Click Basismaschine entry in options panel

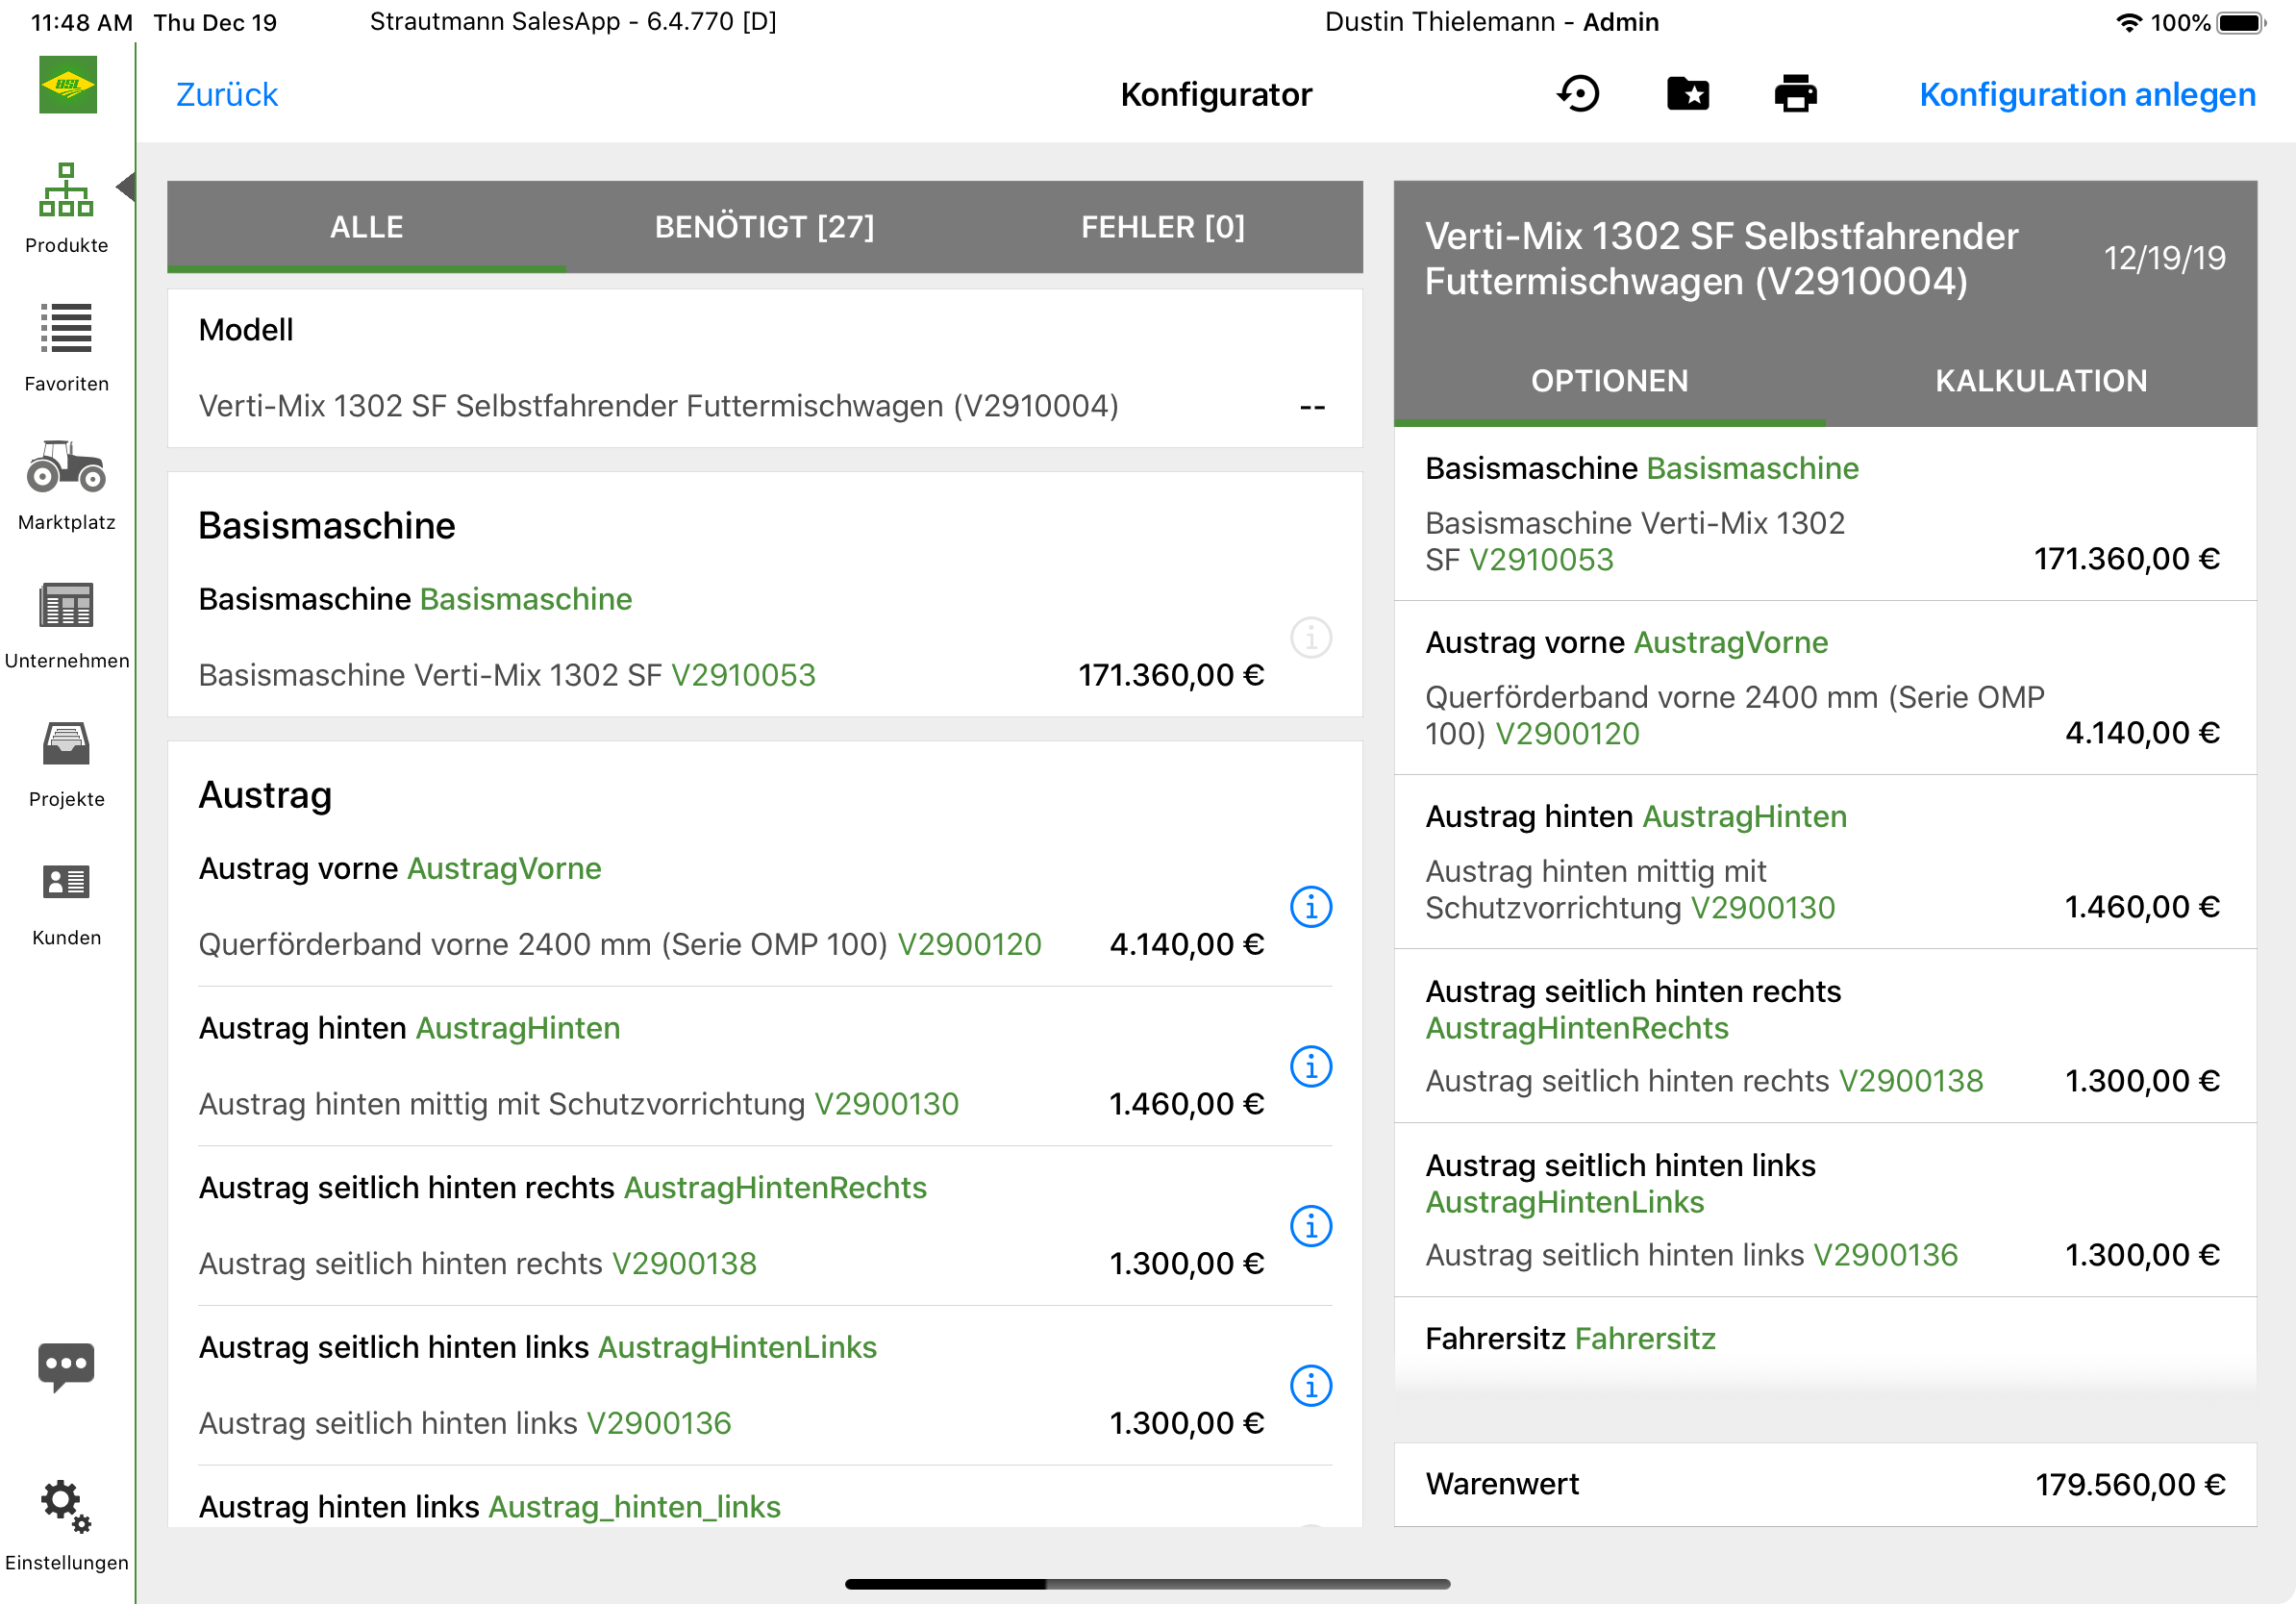[x=1825, y=514]
